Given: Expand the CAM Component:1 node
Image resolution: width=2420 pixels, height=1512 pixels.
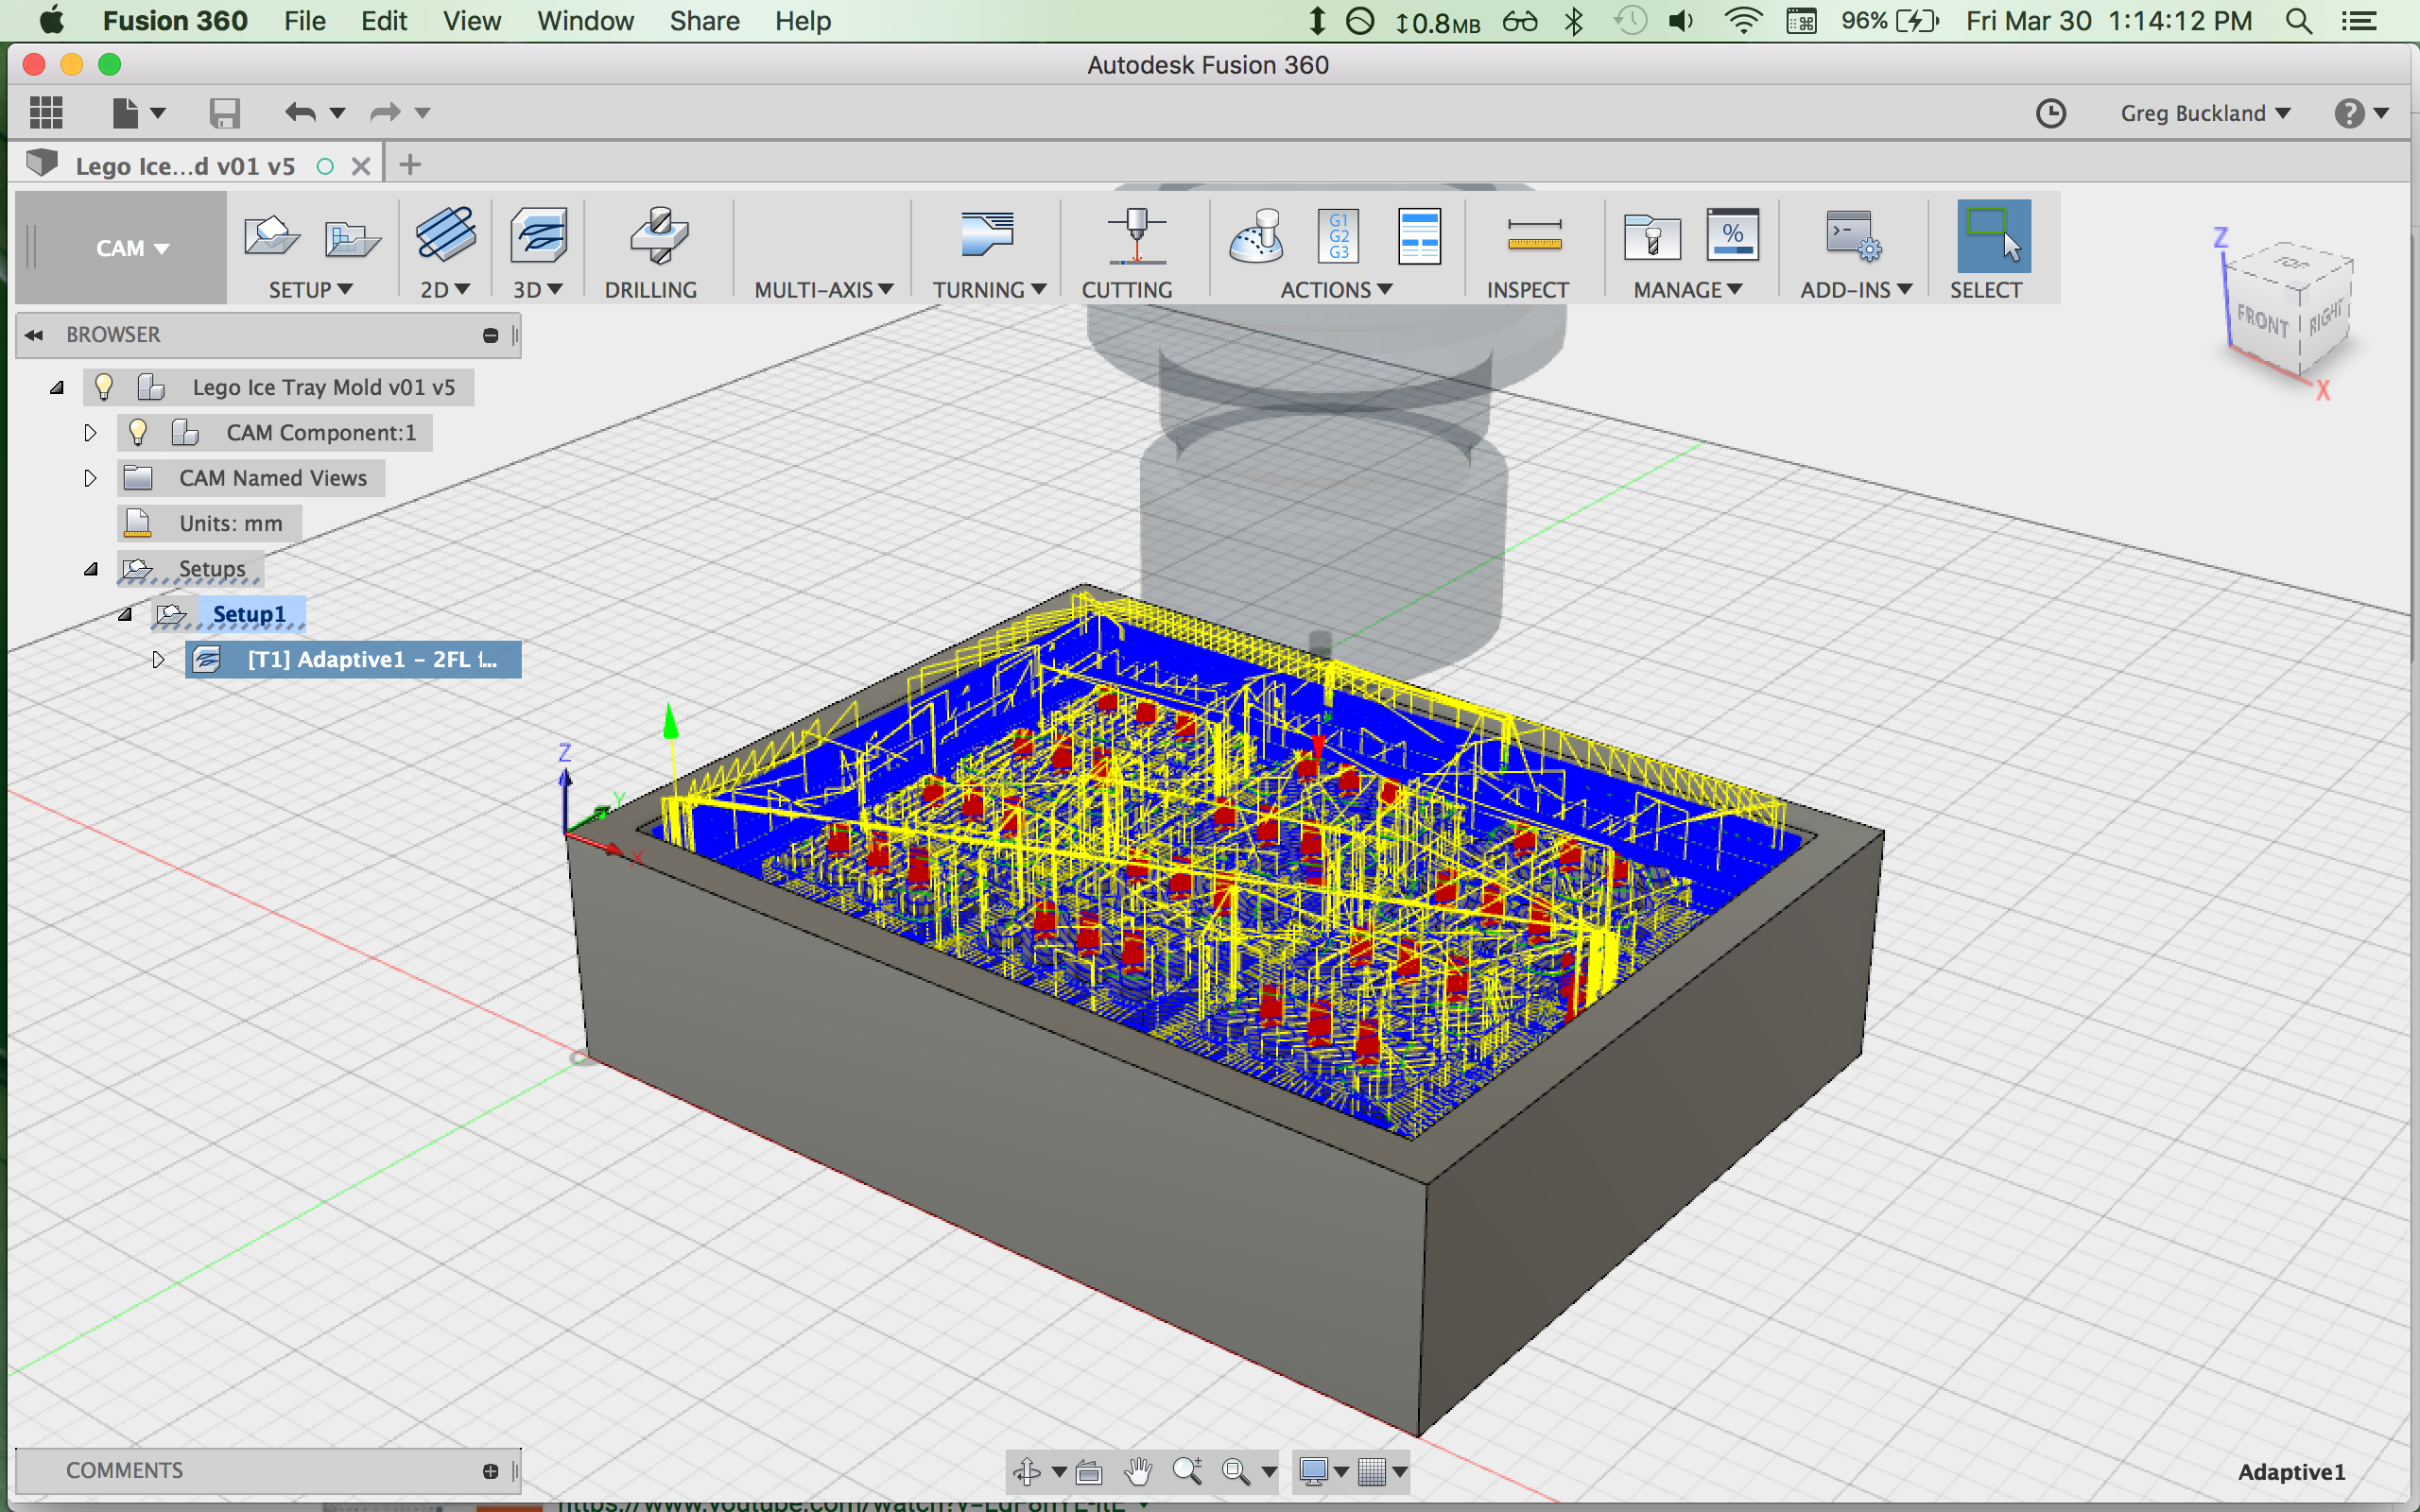Looking at the screenshot, I should [x=90, y=432].
